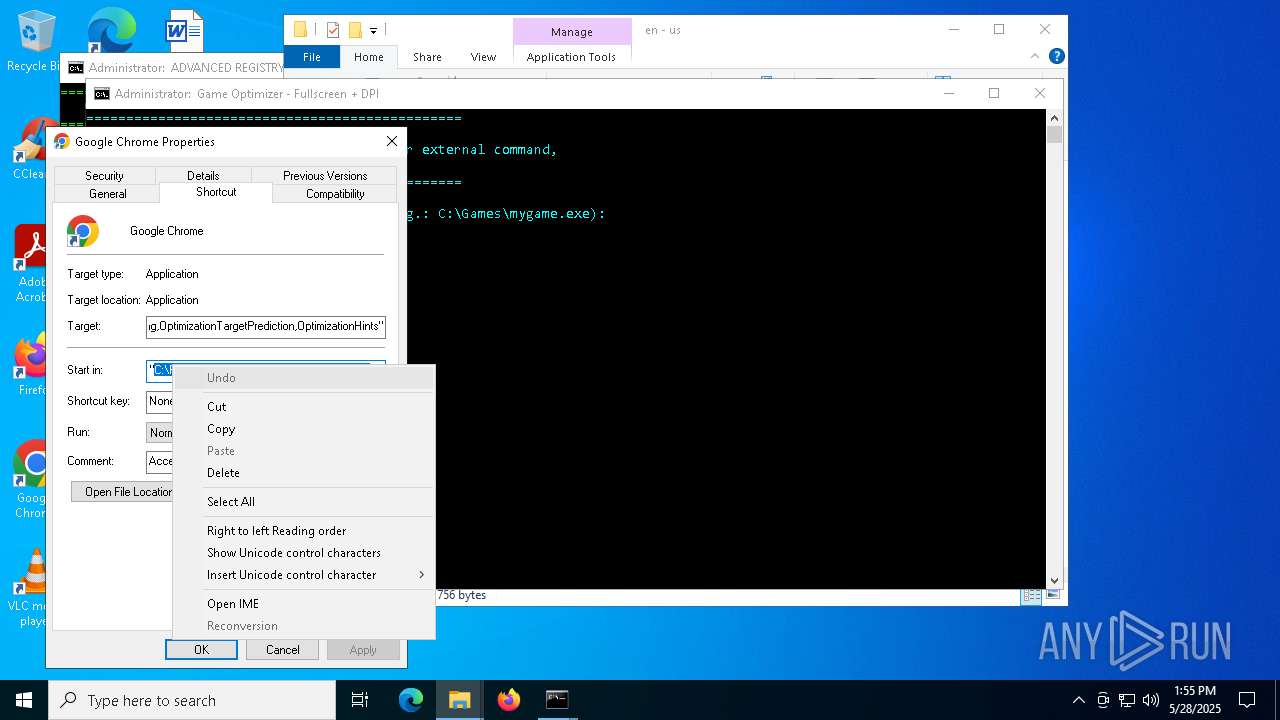Viewport: 1280px width, 720px height.
Task: Click the taskbar search box
Action: [192, 700]
